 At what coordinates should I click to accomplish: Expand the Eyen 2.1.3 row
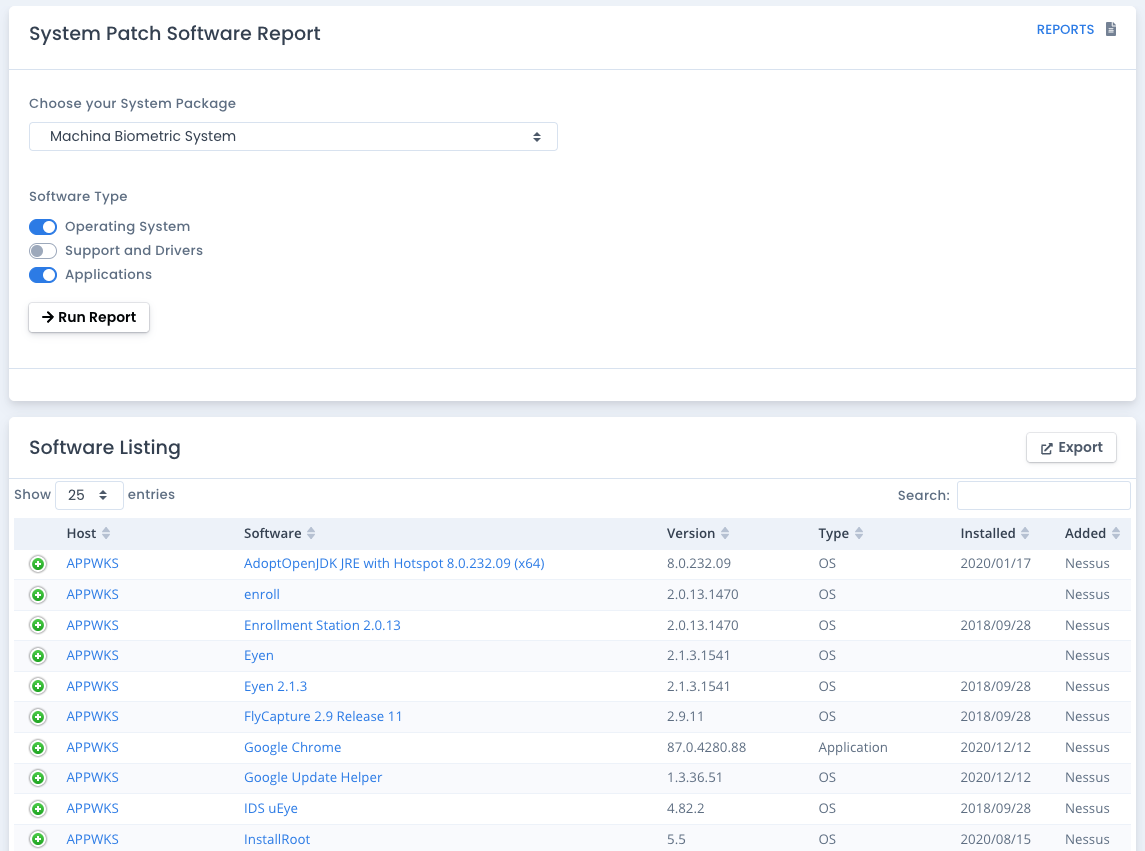click(38, 687)
